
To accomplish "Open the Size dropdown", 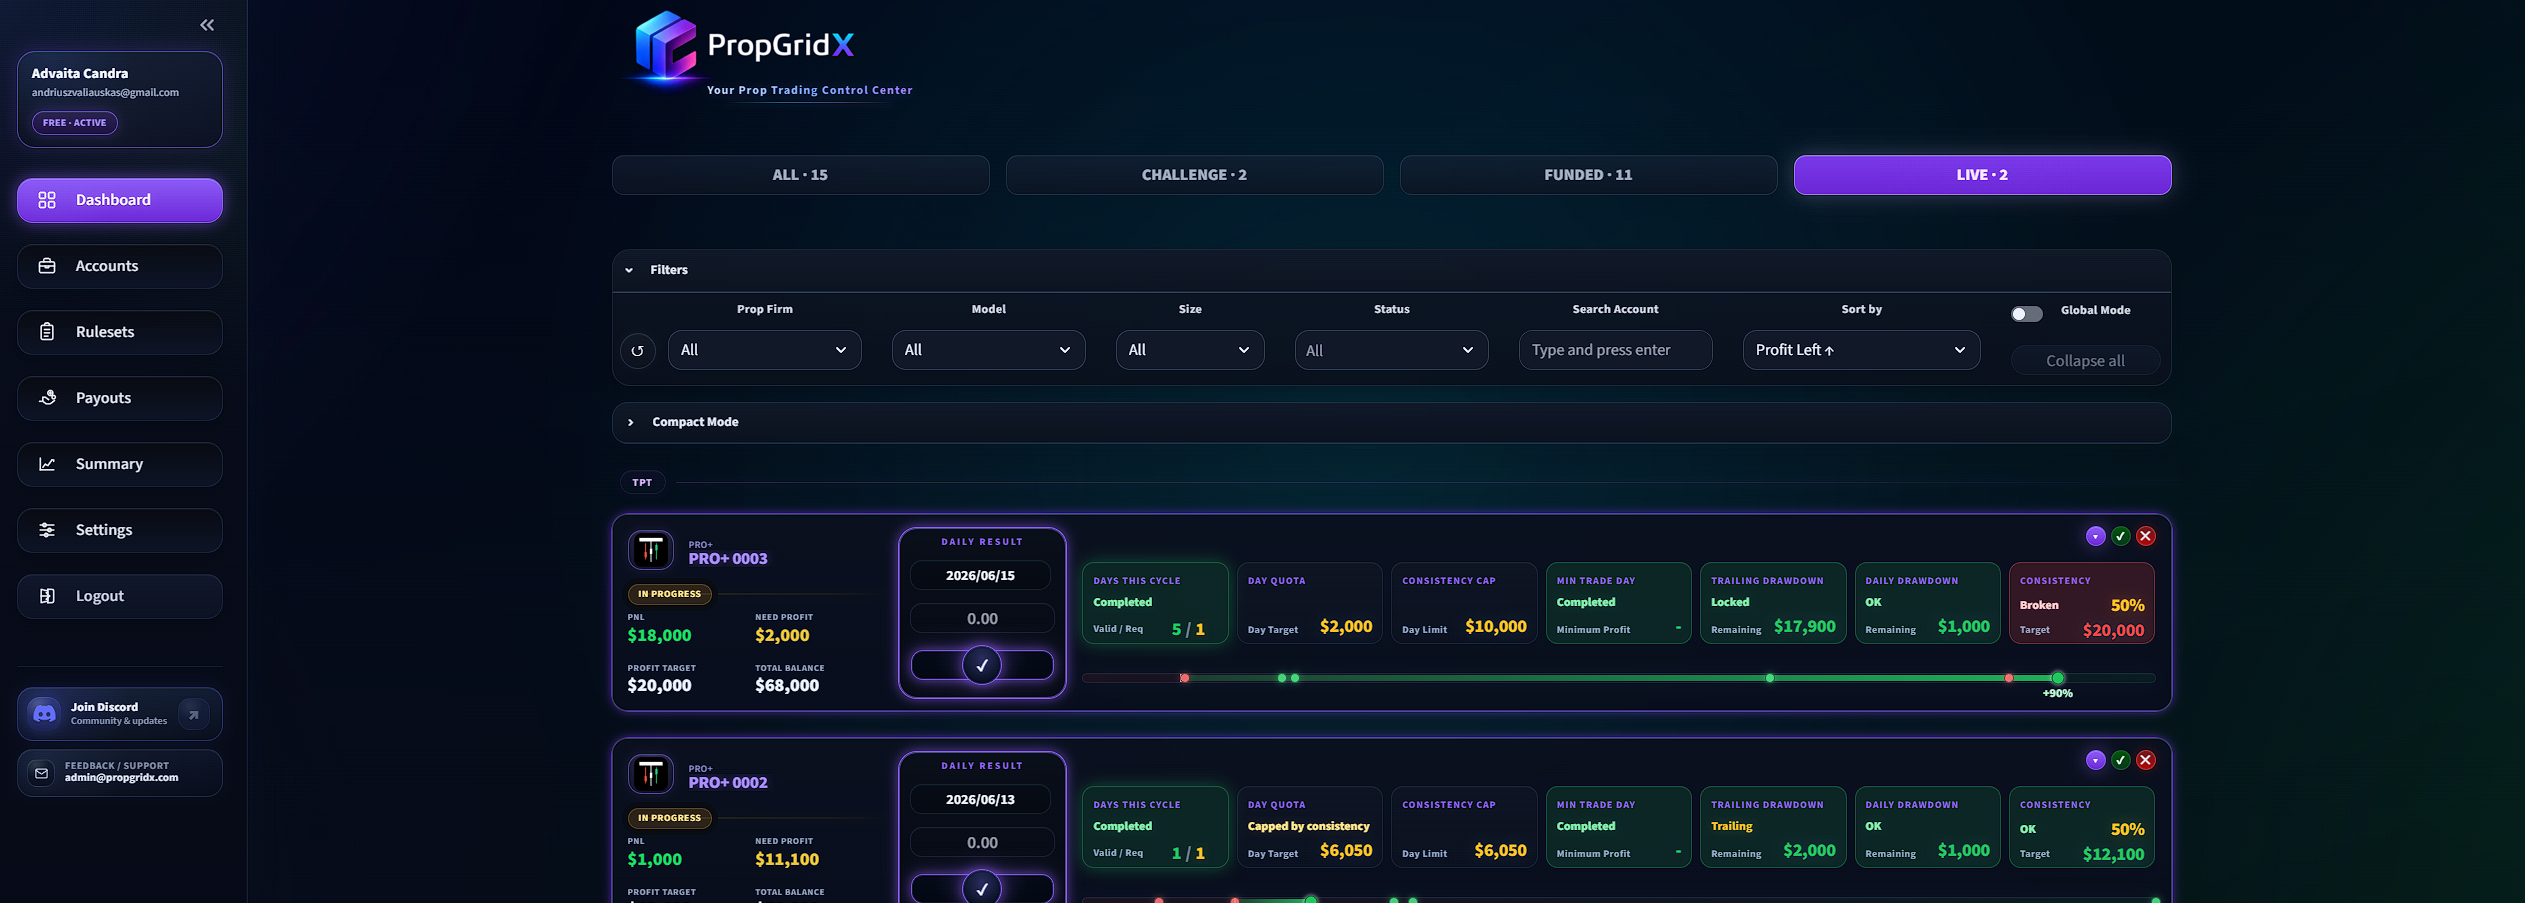I will point(1190,350).
